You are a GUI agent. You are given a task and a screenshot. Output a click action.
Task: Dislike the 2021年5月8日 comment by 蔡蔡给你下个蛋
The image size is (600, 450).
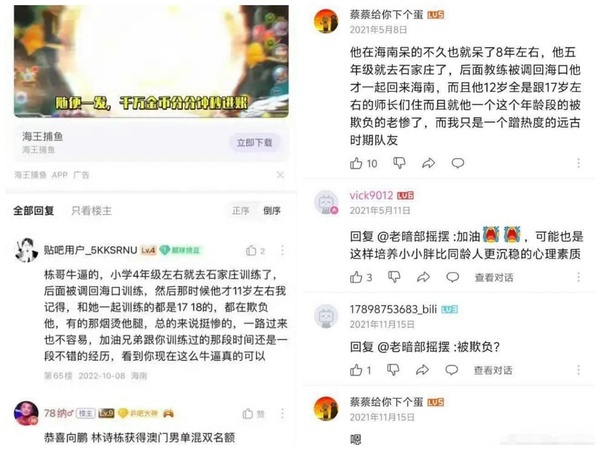[x=399, y=163]
